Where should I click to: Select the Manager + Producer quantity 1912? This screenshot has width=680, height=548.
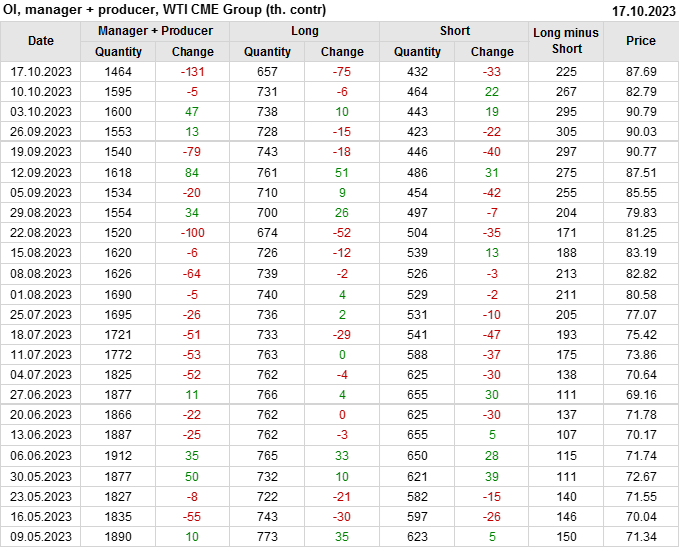pos(118,455)
